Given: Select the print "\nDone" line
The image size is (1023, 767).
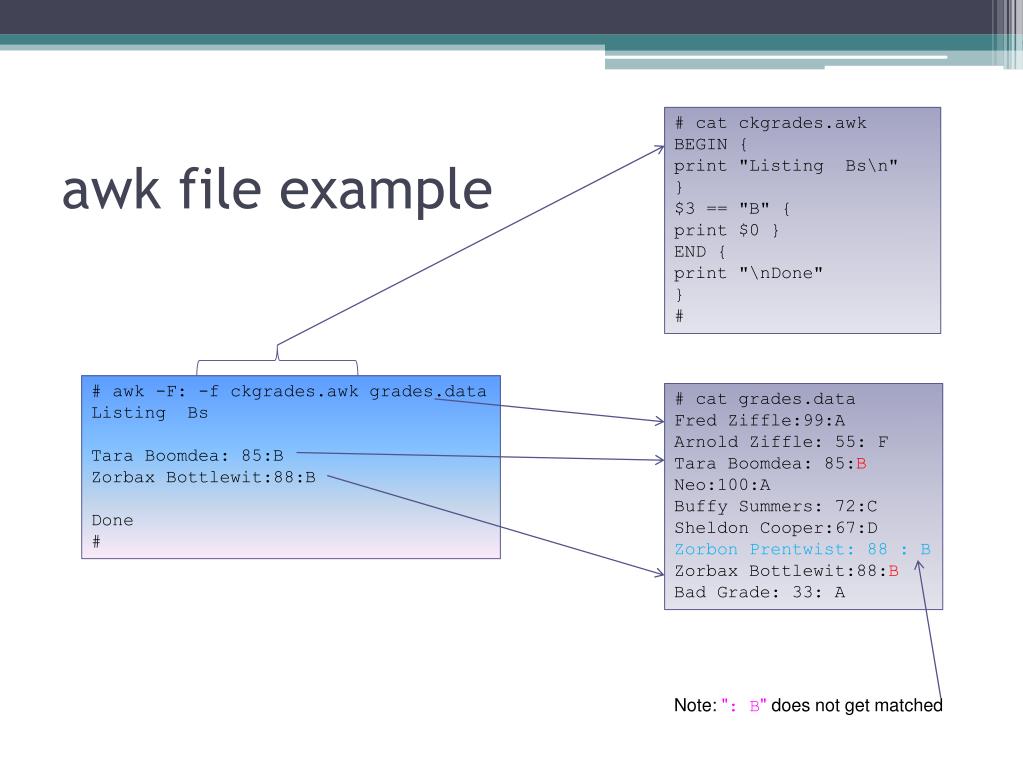Looking at the screenshot, I should click(748, 273).
